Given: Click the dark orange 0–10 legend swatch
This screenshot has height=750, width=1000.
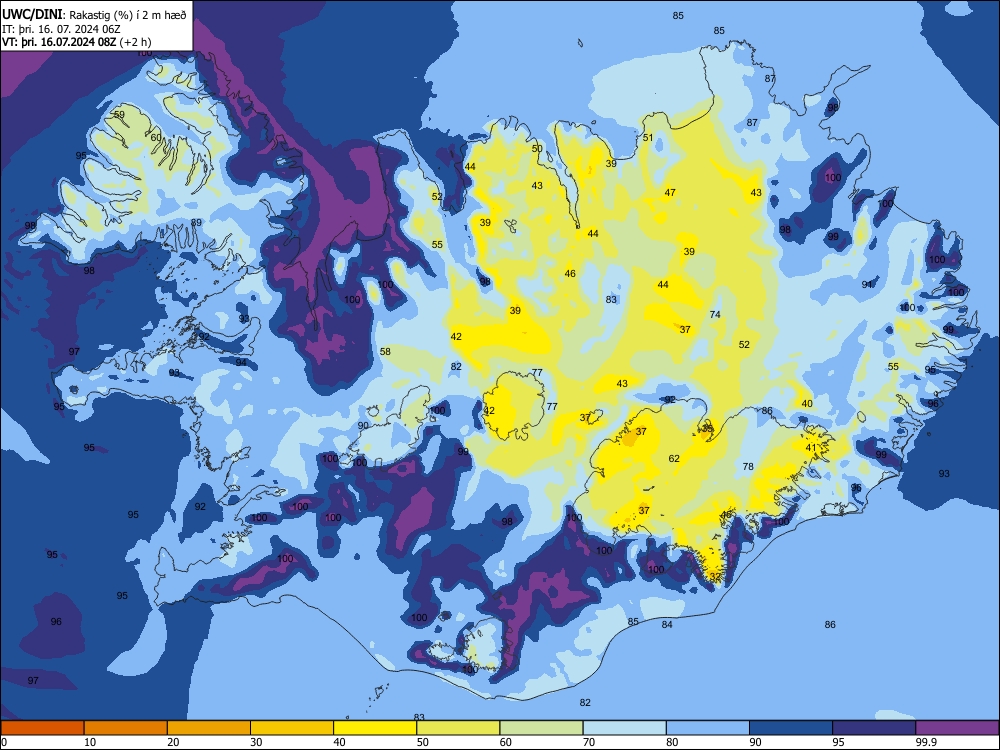Looking at the screenshot, I should [42, 728].
